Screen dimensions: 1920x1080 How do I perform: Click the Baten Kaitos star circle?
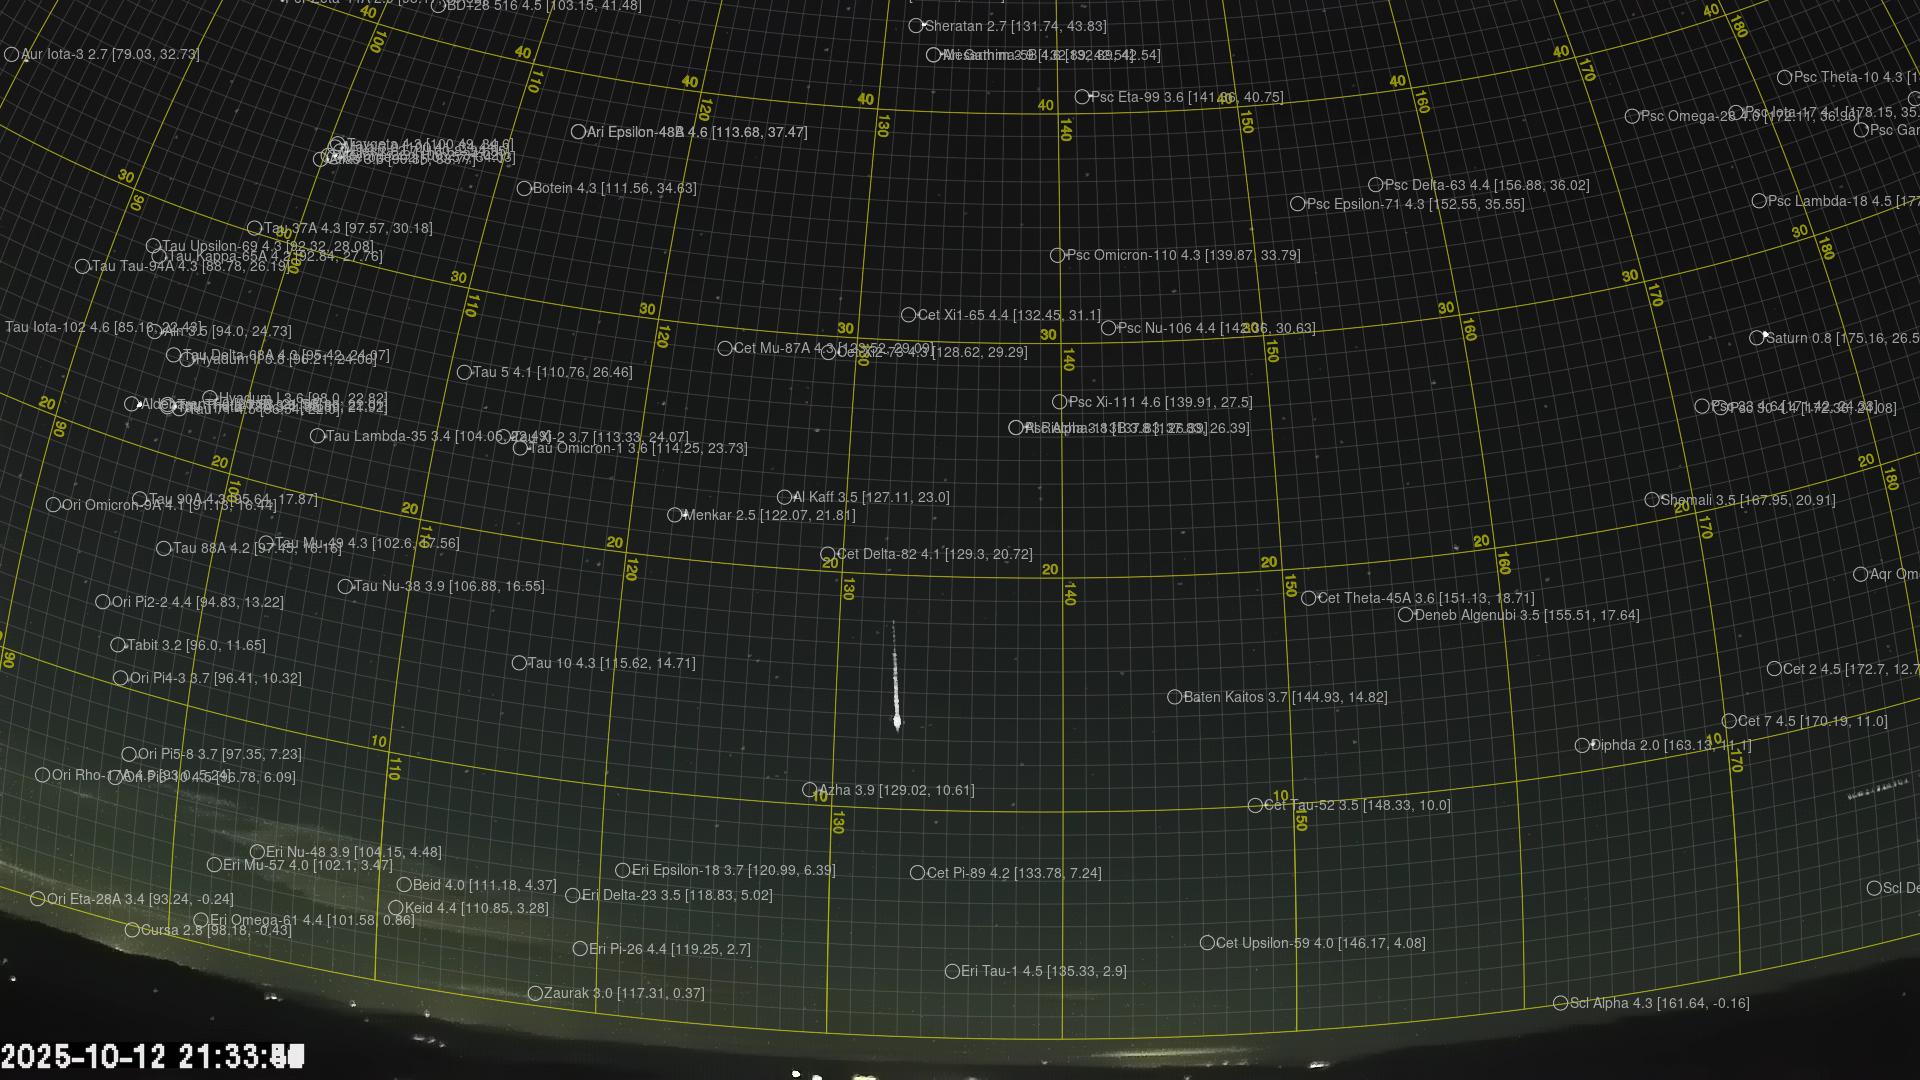tap(1175, 697)
